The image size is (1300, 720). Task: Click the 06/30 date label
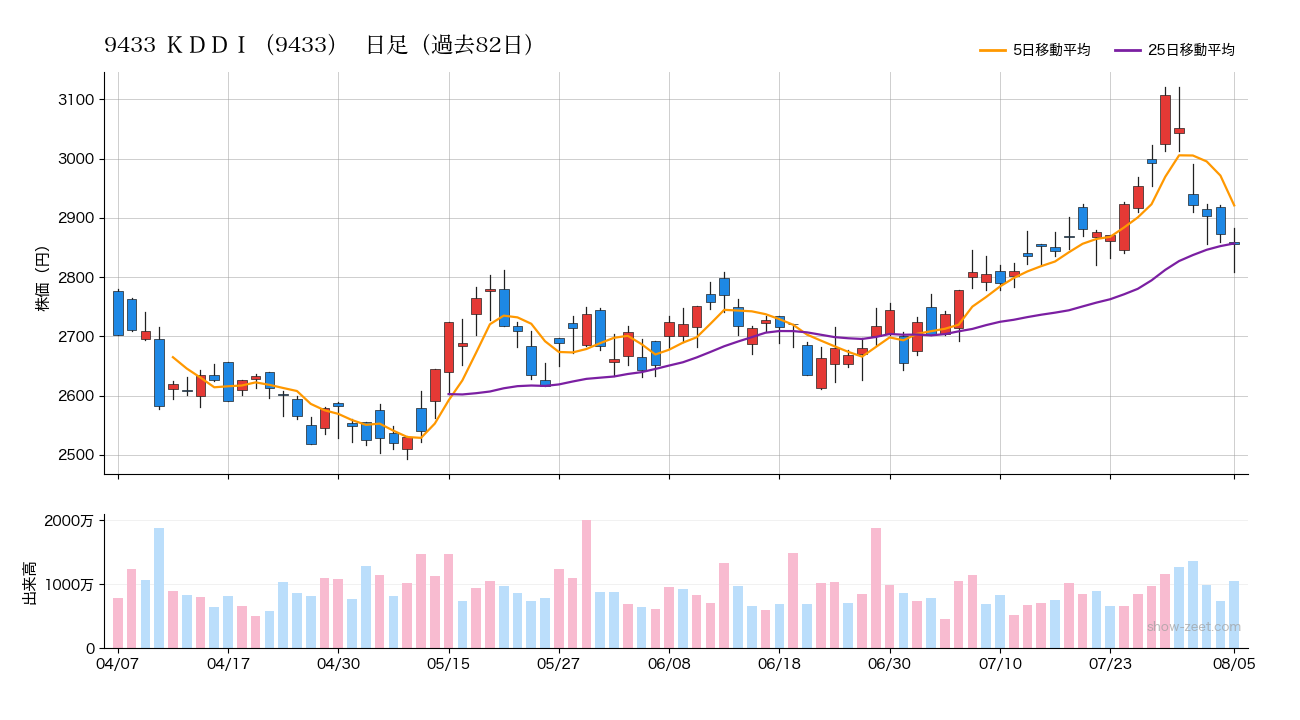click(x=889, y=663)
